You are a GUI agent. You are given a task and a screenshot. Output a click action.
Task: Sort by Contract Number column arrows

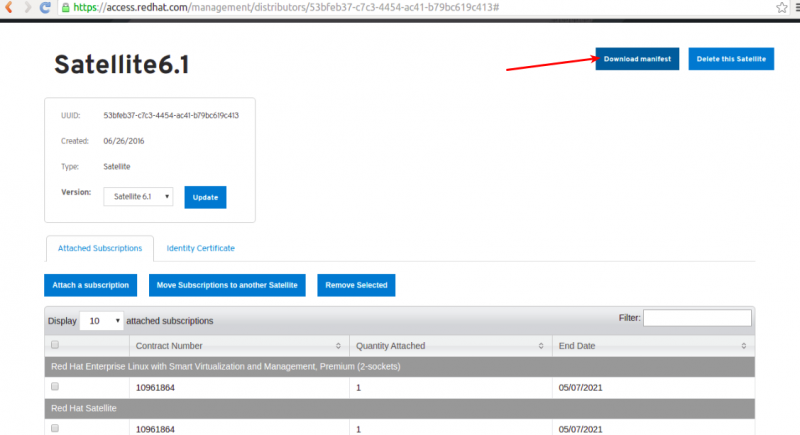click(338, 346)
